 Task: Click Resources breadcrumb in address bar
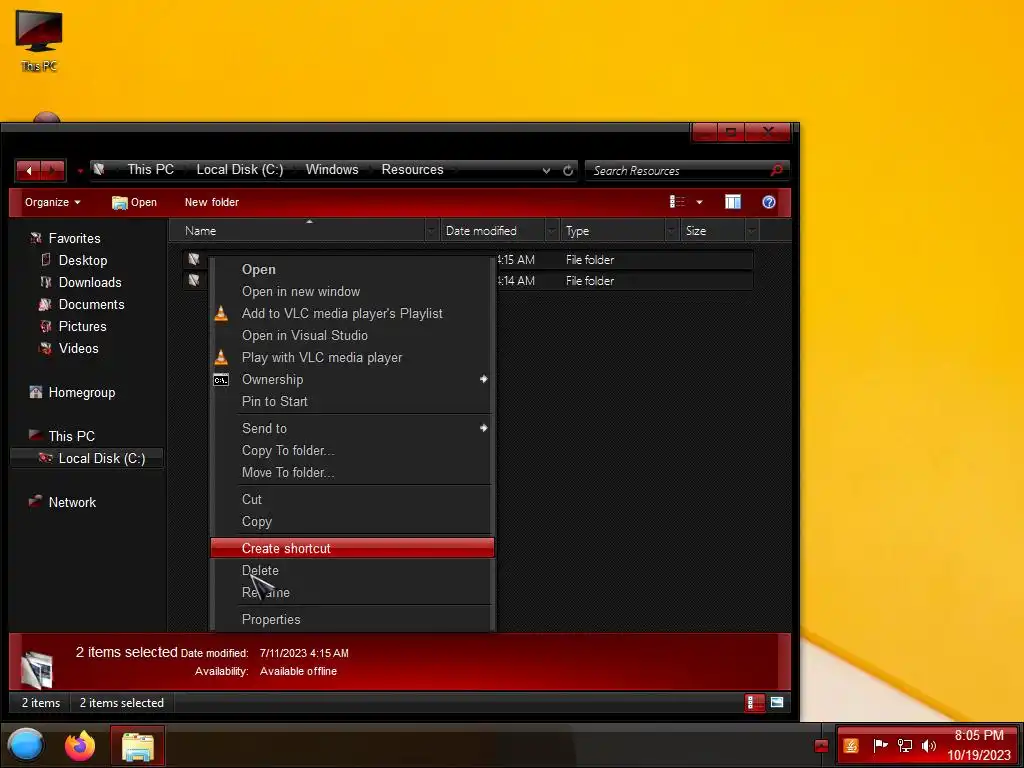coord(412,169)
